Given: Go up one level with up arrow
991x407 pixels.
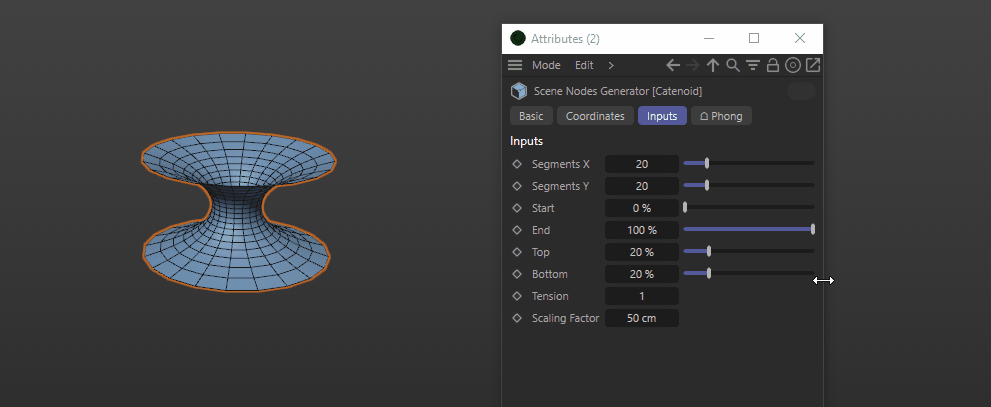Looking at the screenshot, I should click(713, 65).
